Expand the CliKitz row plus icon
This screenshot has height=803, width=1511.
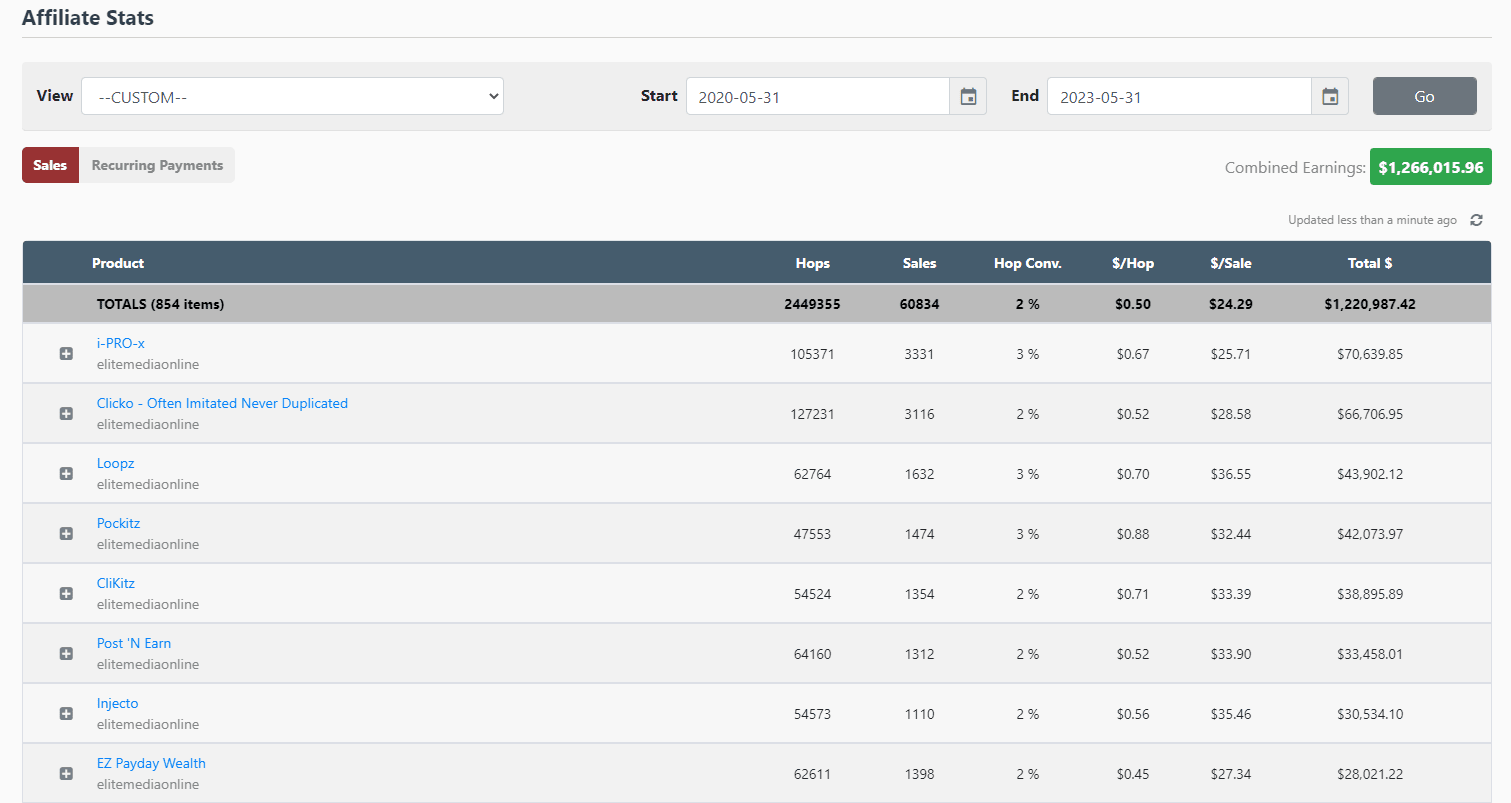point(66,594)
